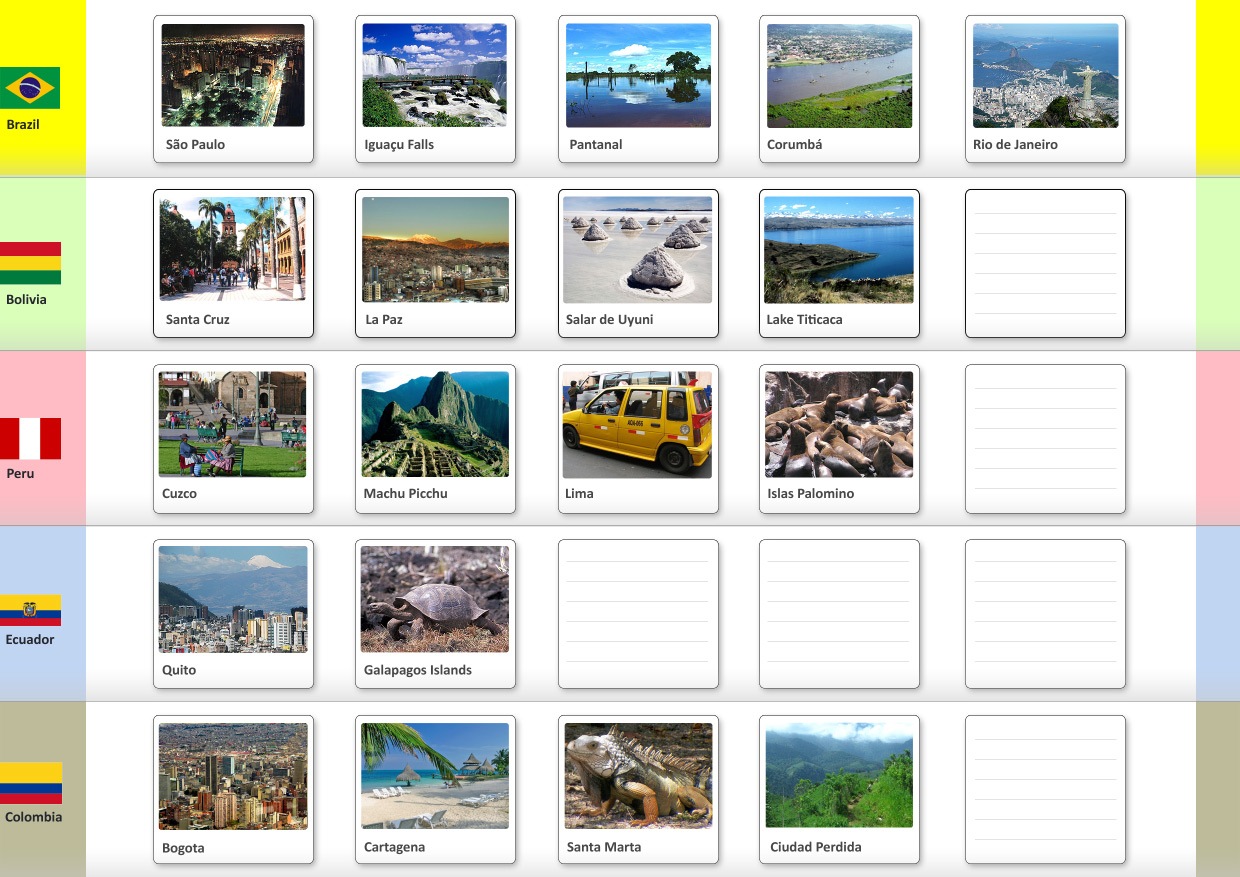Click the Machu Picchu caption
1240x877 pixels.
(x=406, y=493)
